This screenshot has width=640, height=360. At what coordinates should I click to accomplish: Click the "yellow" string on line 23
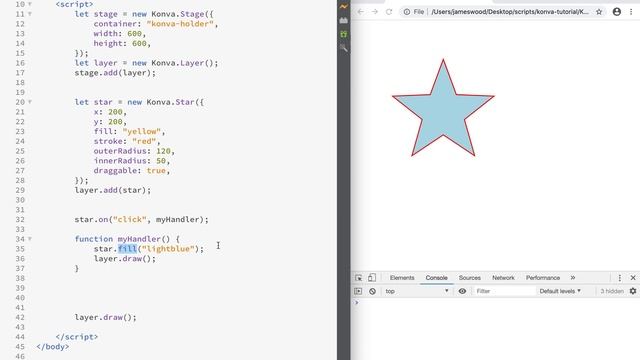(142, 131)
